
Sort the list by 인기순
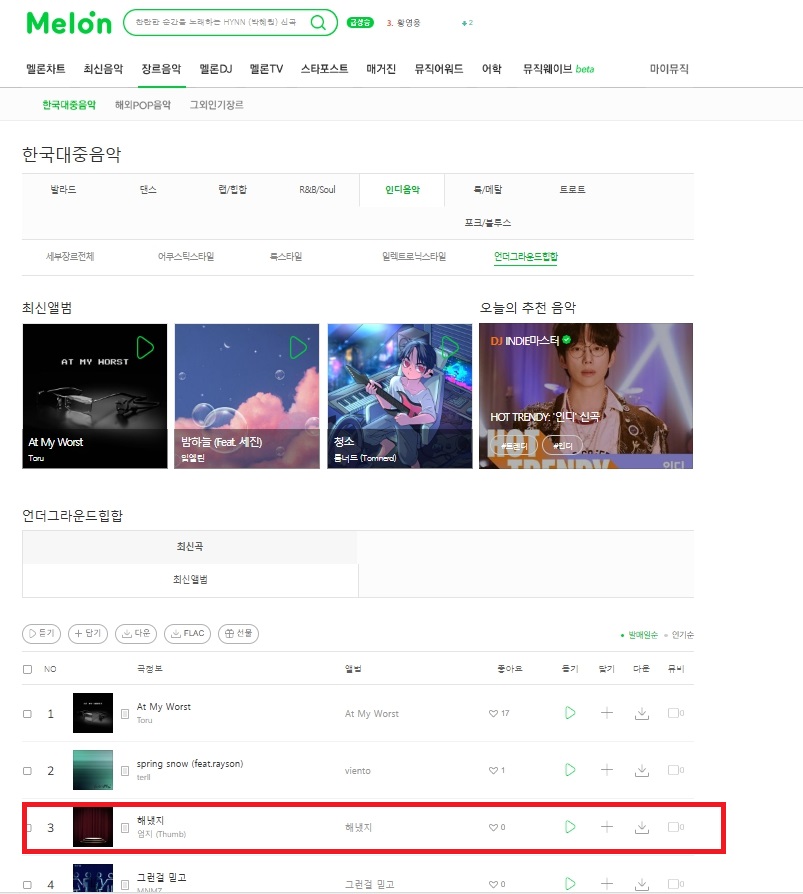(682, 635)
